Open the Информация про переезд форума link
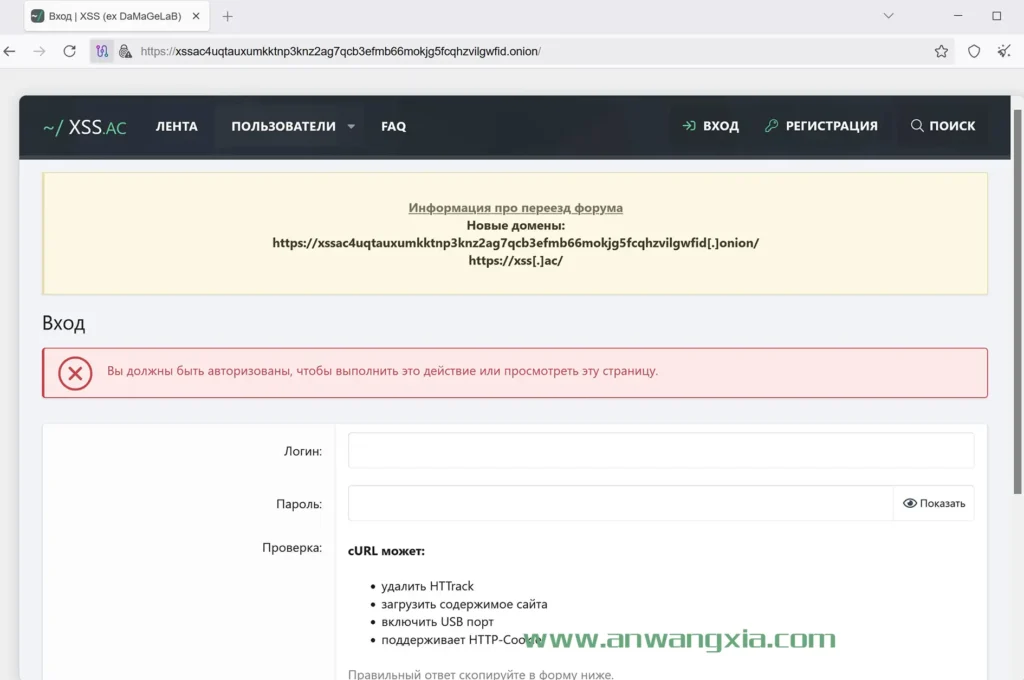 point(515,208)
